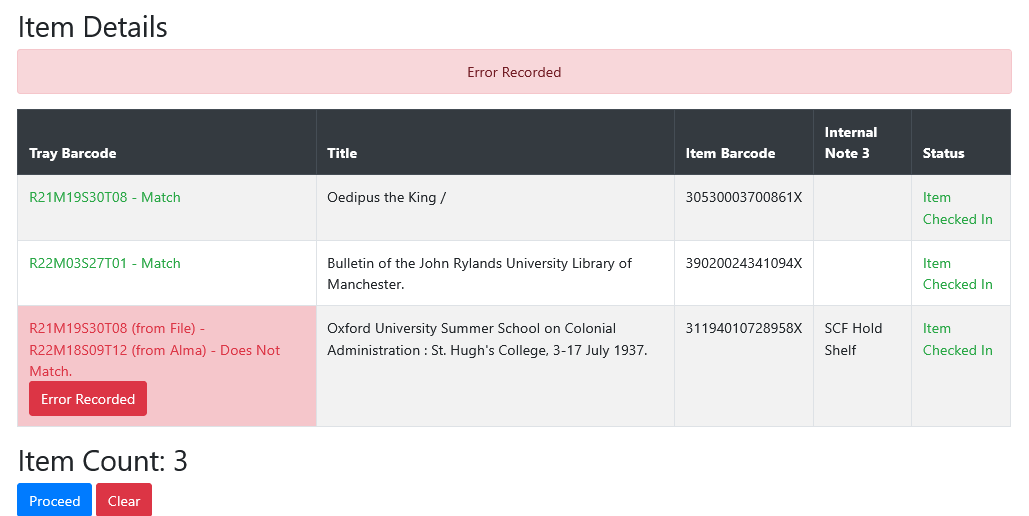Click the Item Count: 3 heading

[102, 461]
